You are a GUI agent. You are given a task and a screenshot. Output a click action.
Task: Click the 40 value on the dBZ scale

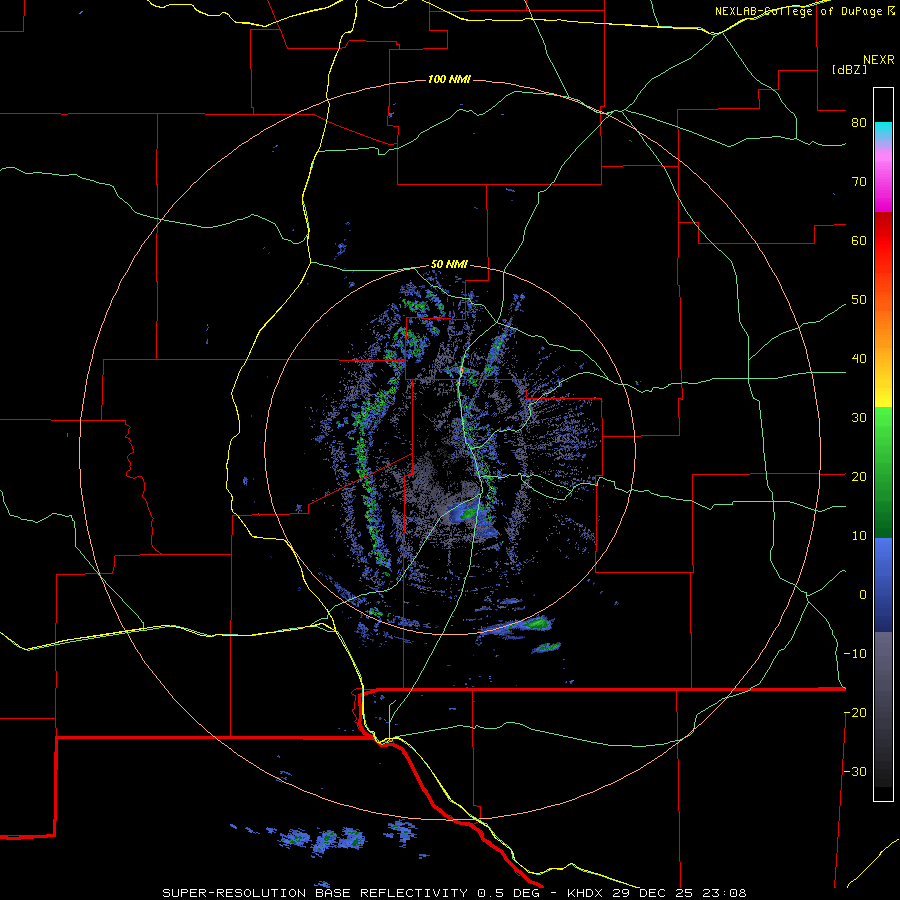coord(859,359)
